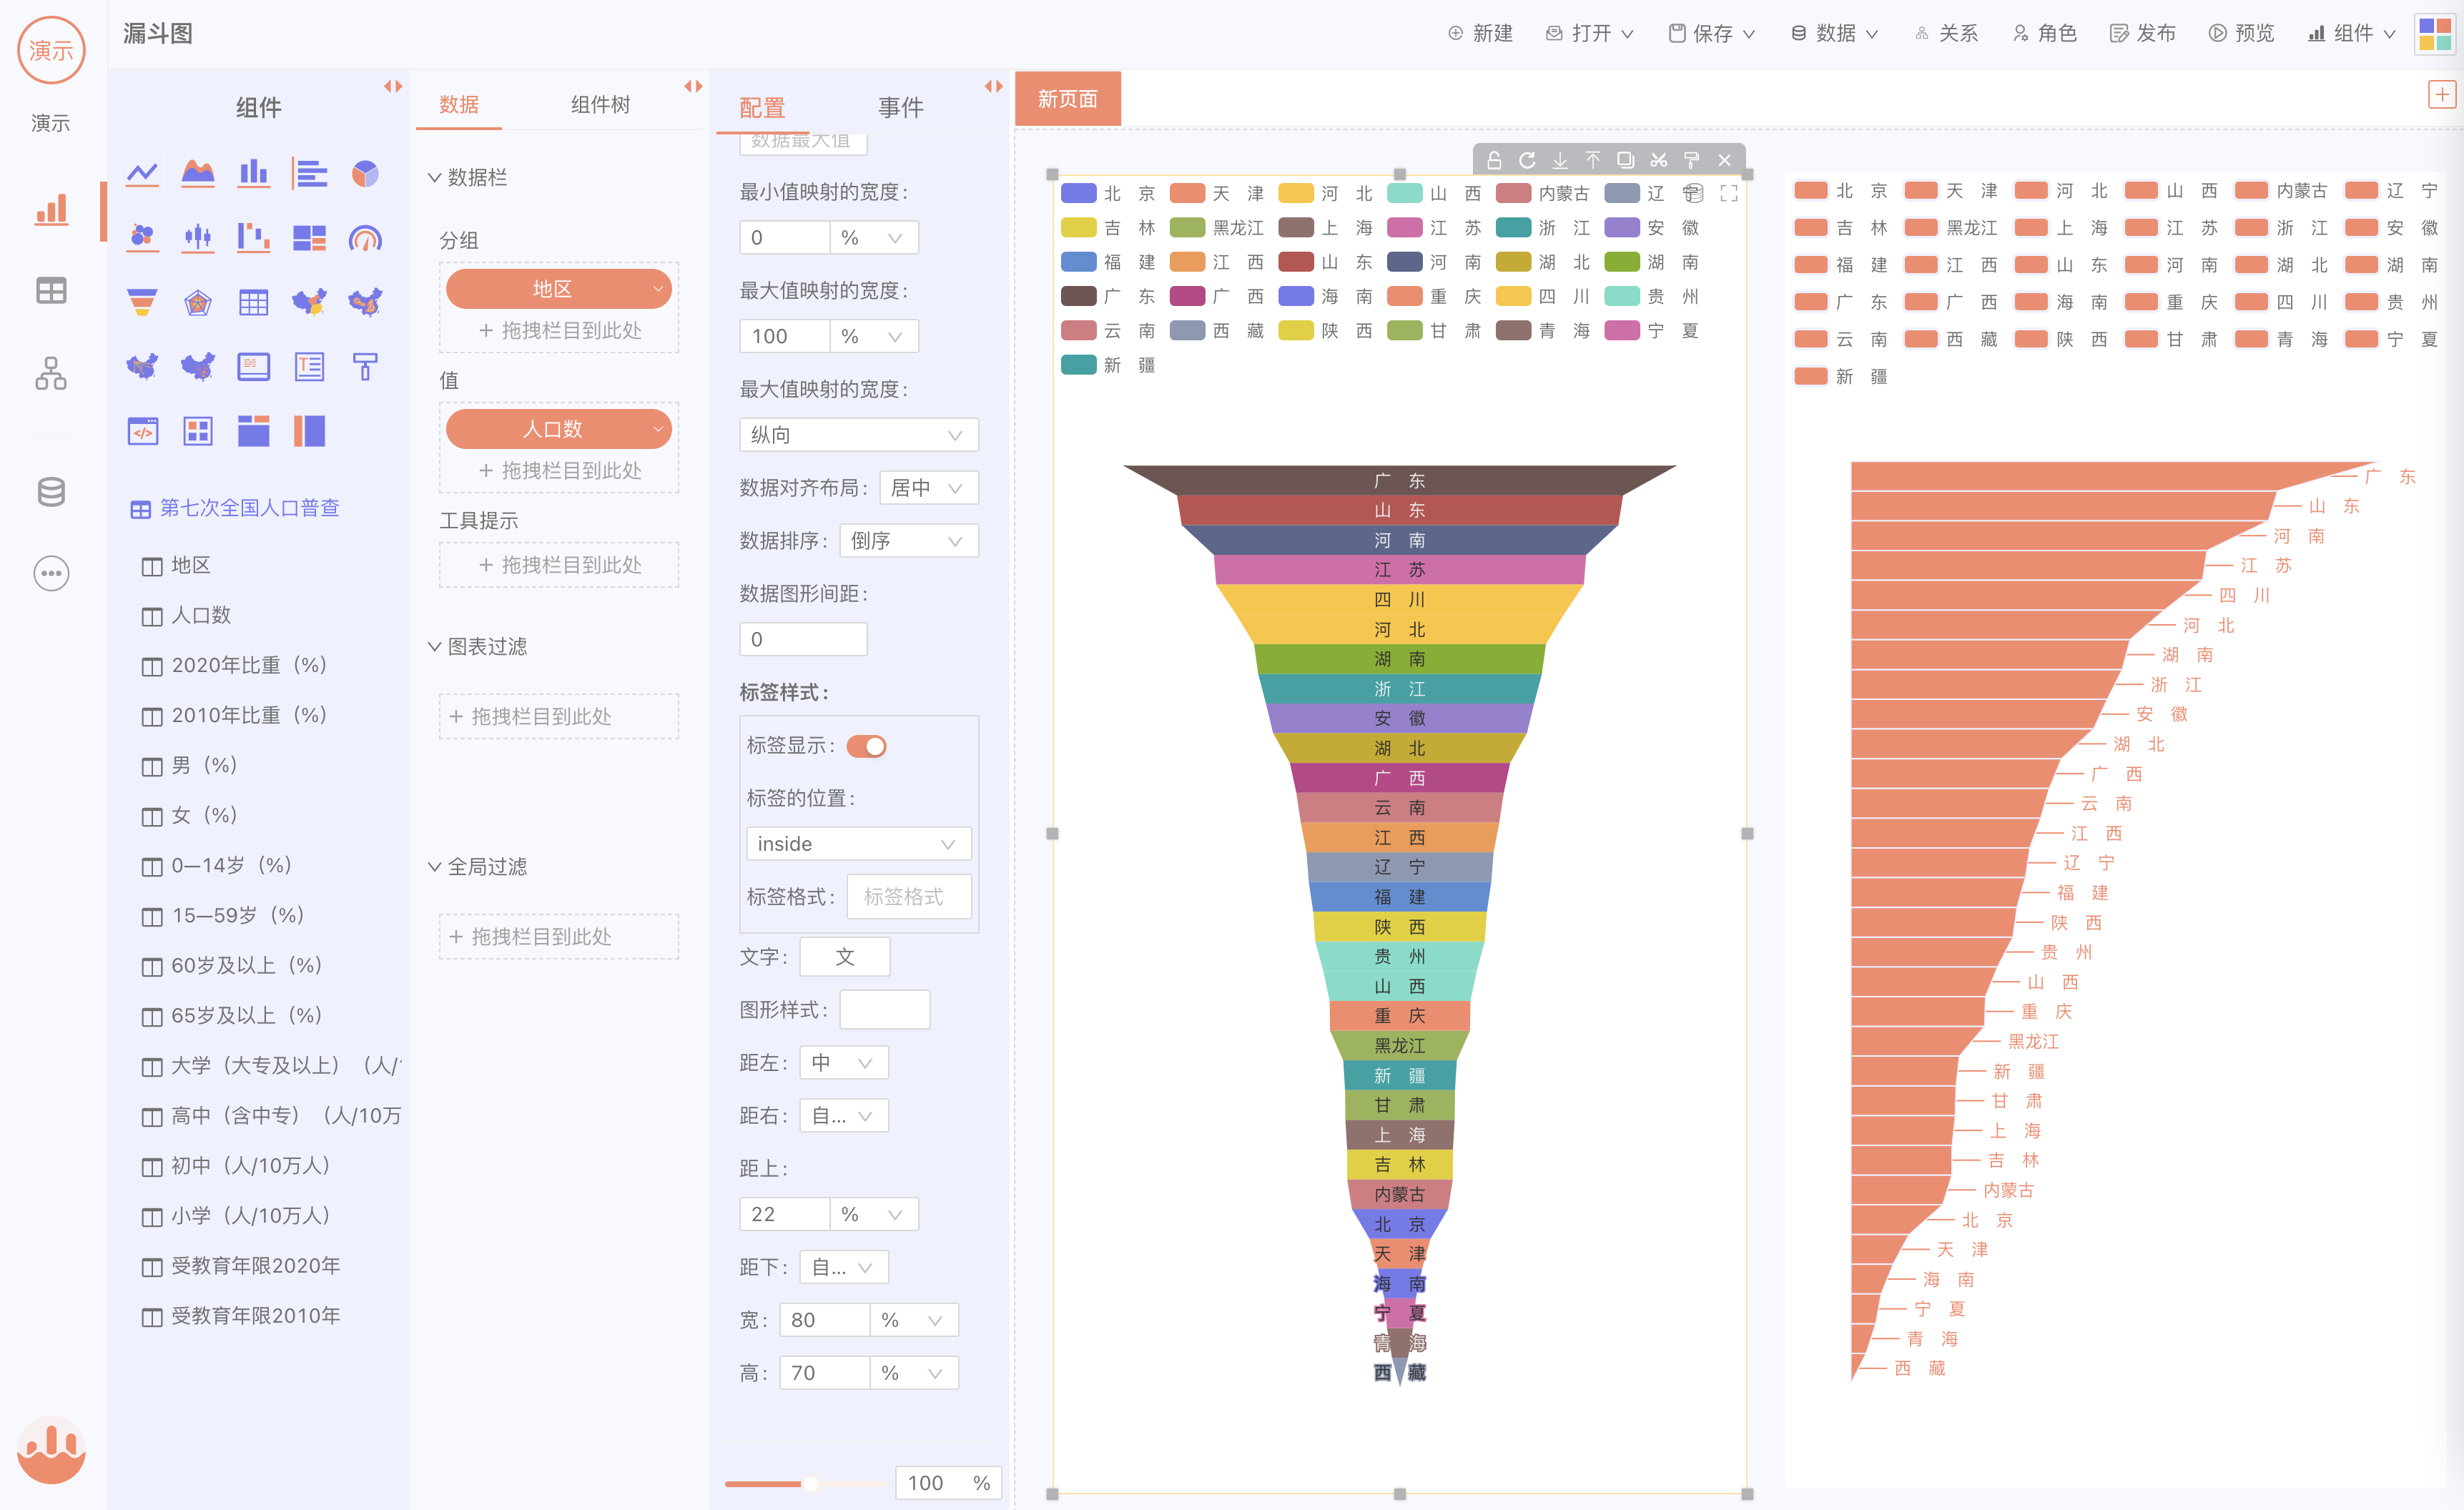
Task: Bring the chart to top layer
Action: coord(1593,160)
